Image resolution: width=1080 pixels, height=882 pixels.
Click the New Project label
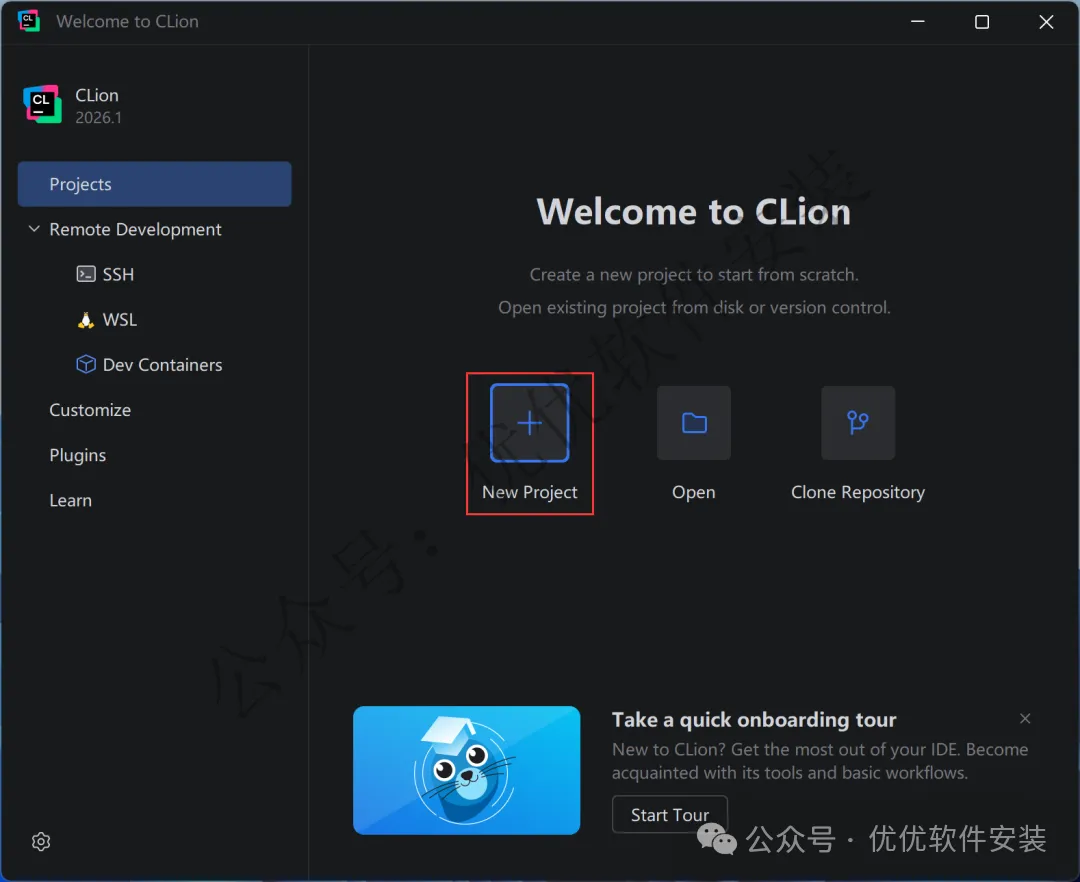click(529, 492)
